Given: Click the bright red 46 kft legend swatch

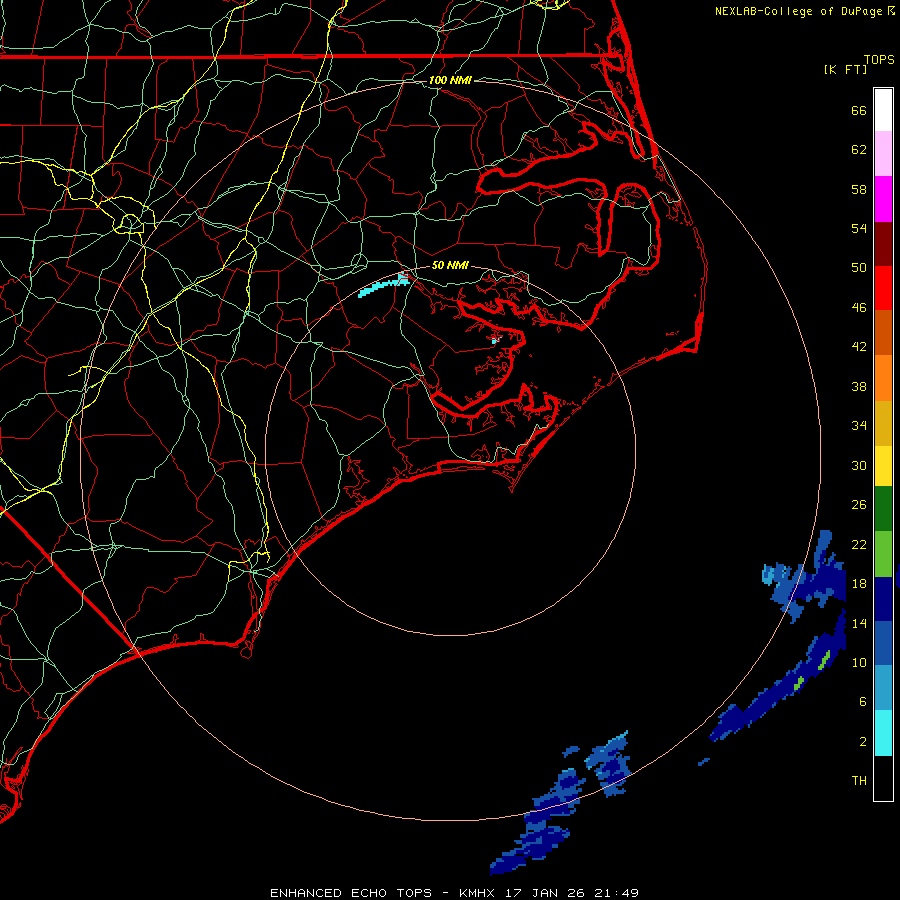Looking at the screenshot, I should point(883,288).
